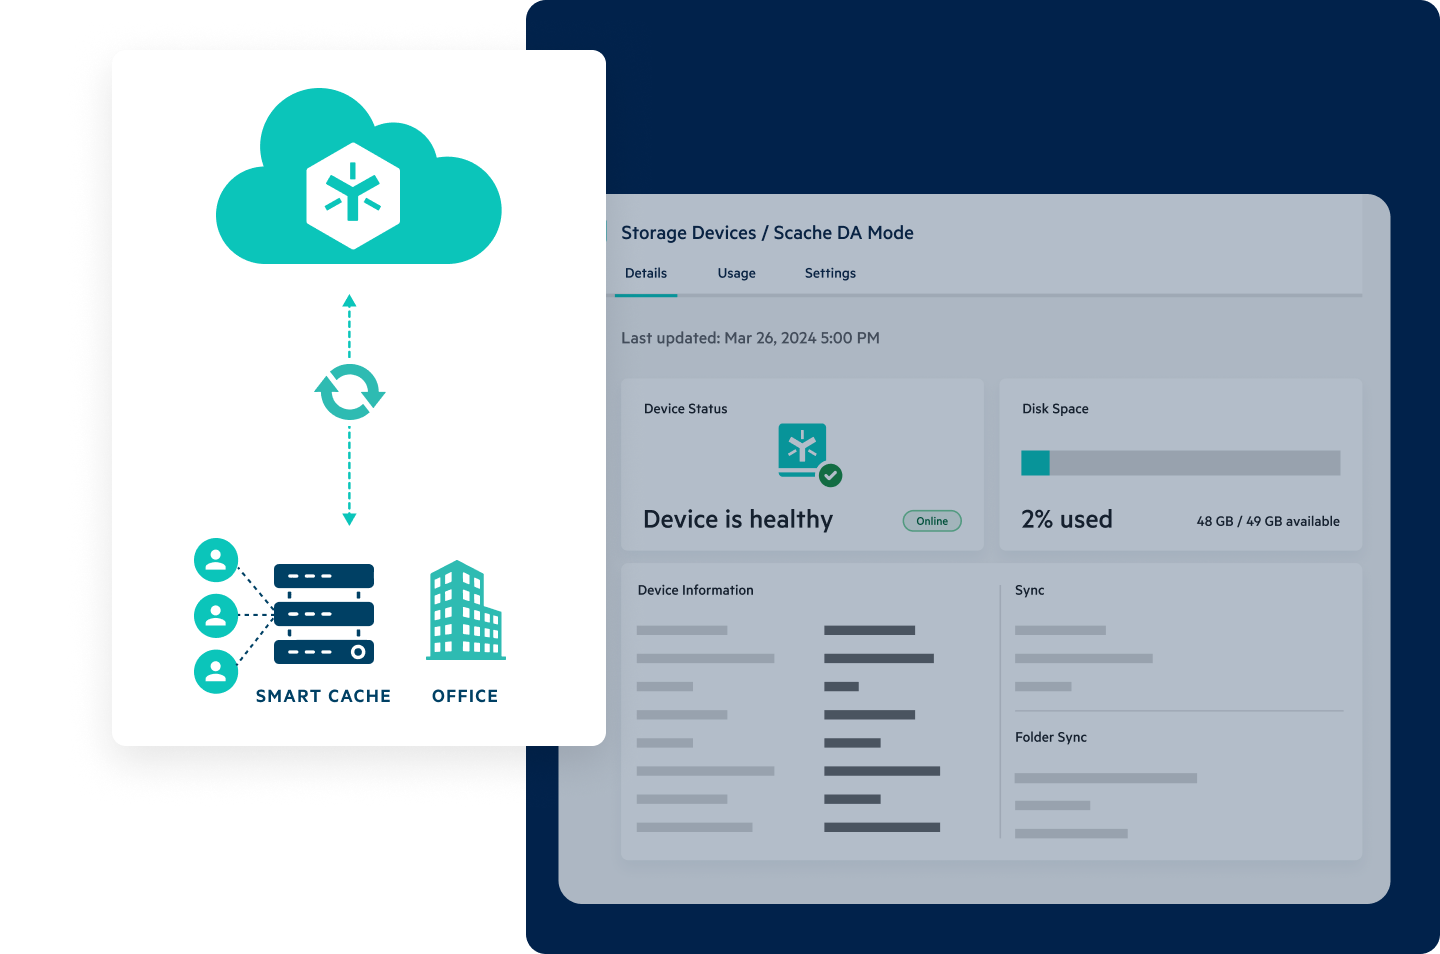Screen dimensions: 1440x954
Task: Click the Smart Cache server icon
Action: pyautogui.click(x=323, y=615)
